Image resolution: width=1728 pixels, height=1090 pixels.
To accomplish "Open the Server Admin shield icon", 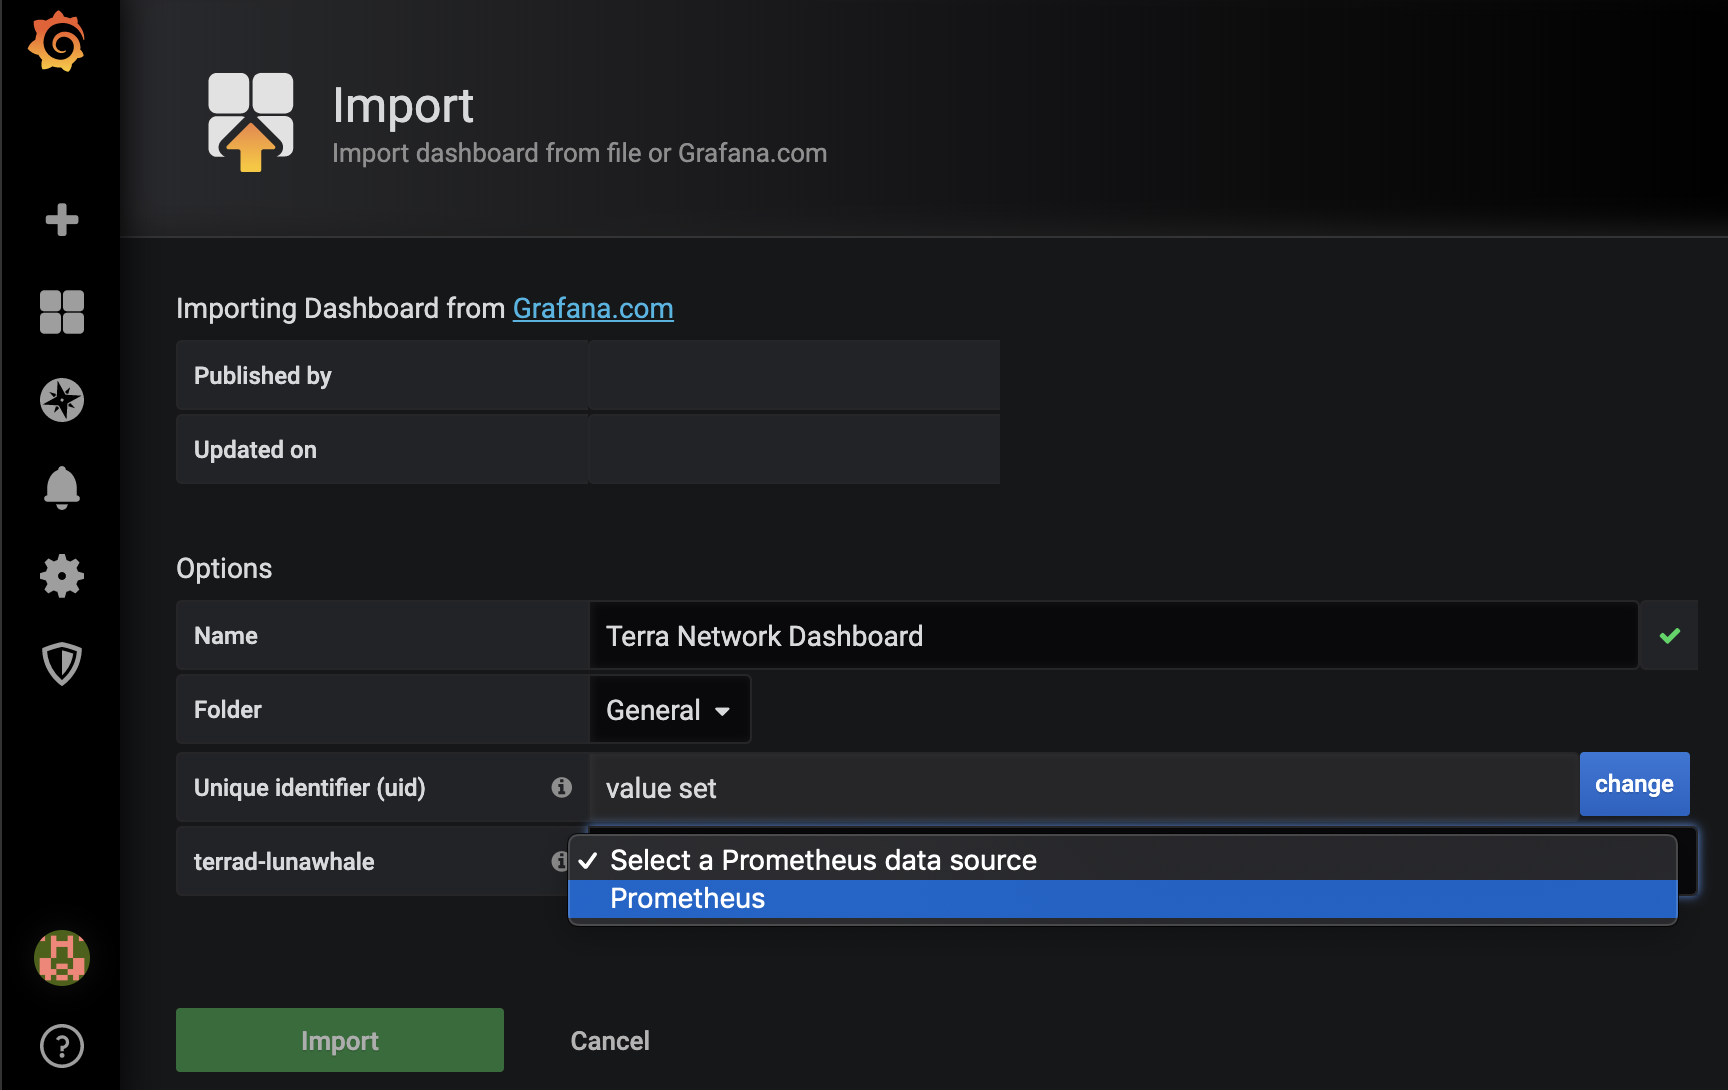I will coord(62,664).
